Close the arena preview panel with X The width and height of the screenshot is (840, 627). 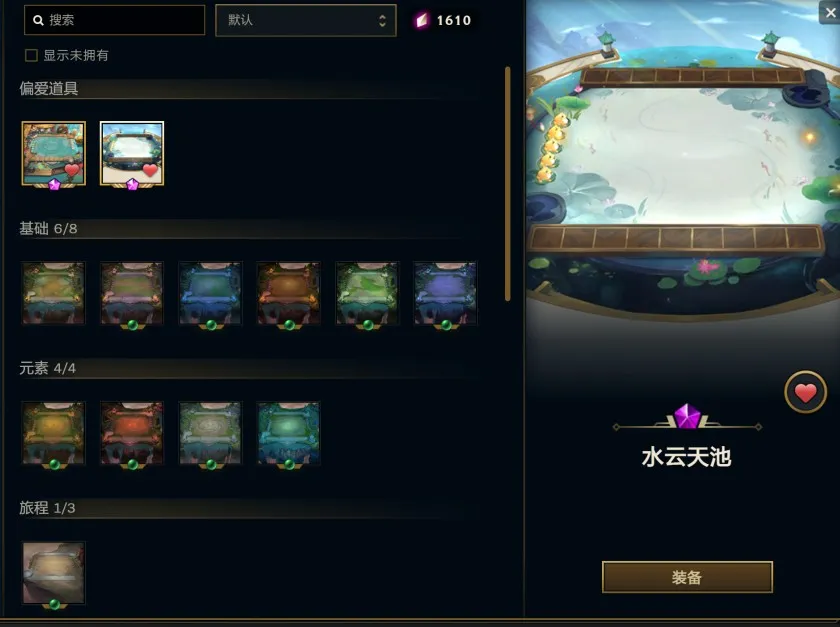point(830,12)
